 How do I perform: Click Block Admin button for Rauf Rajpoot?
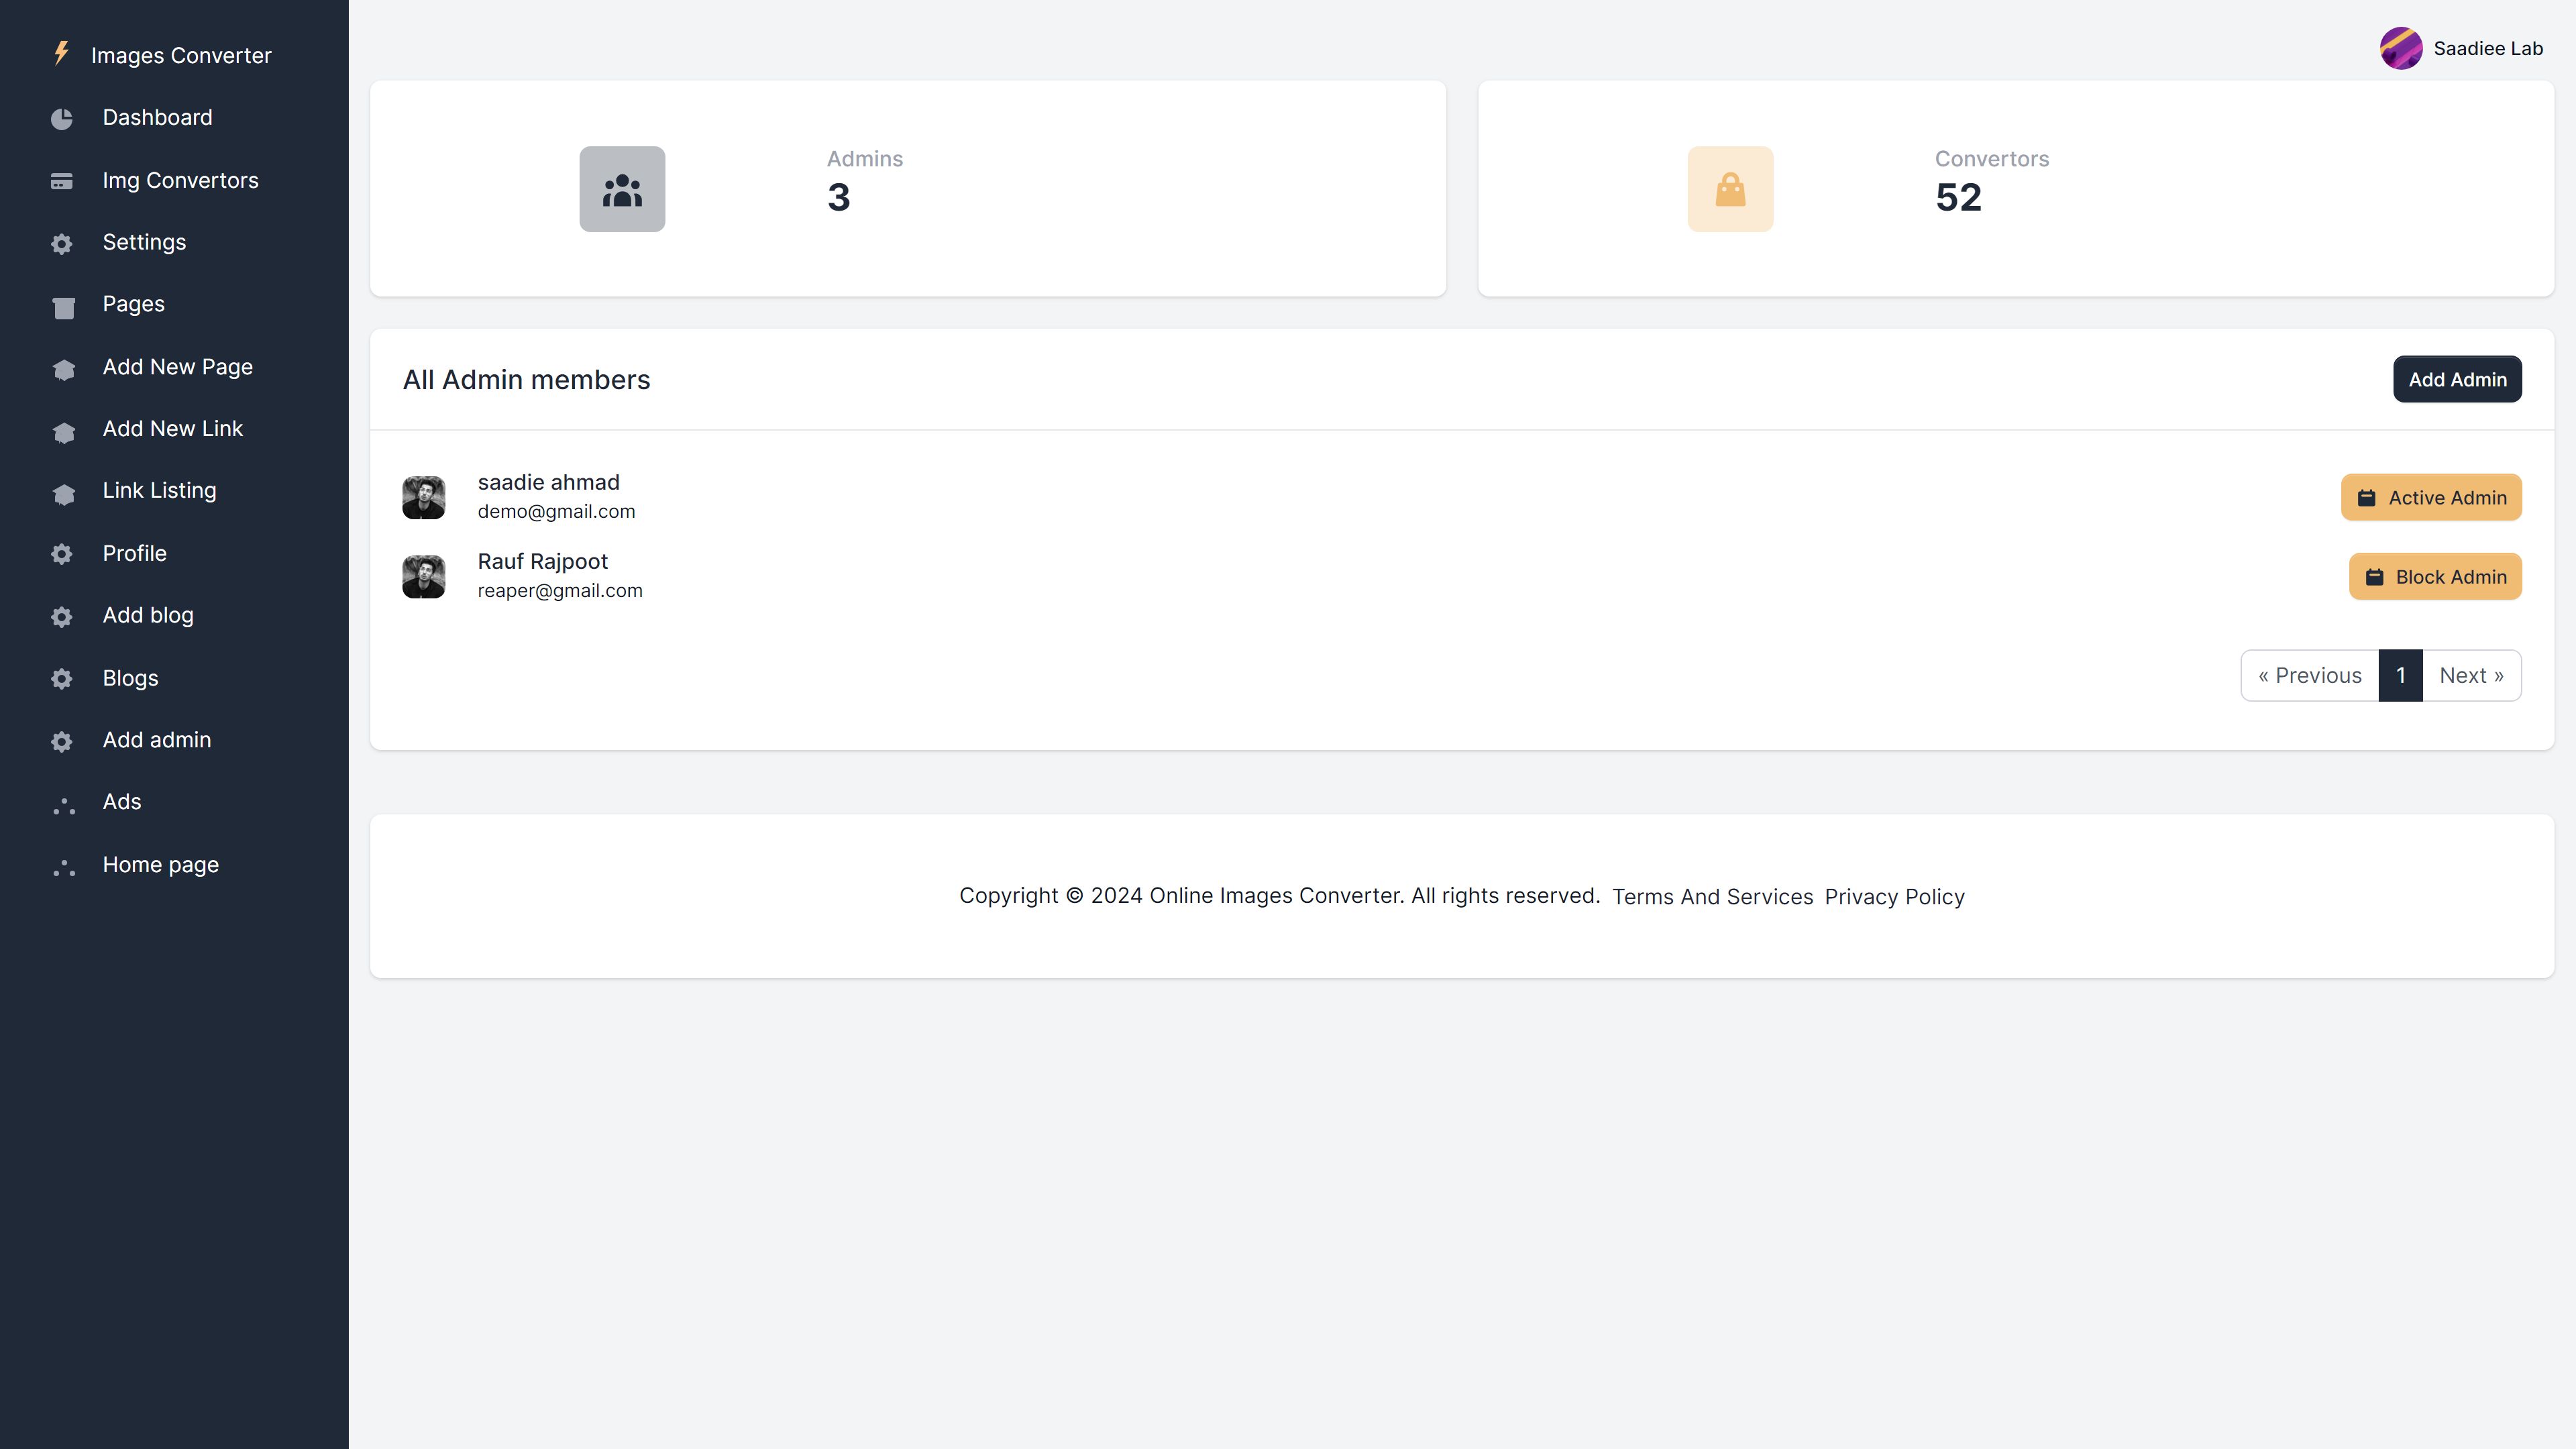click(2434, 577)
